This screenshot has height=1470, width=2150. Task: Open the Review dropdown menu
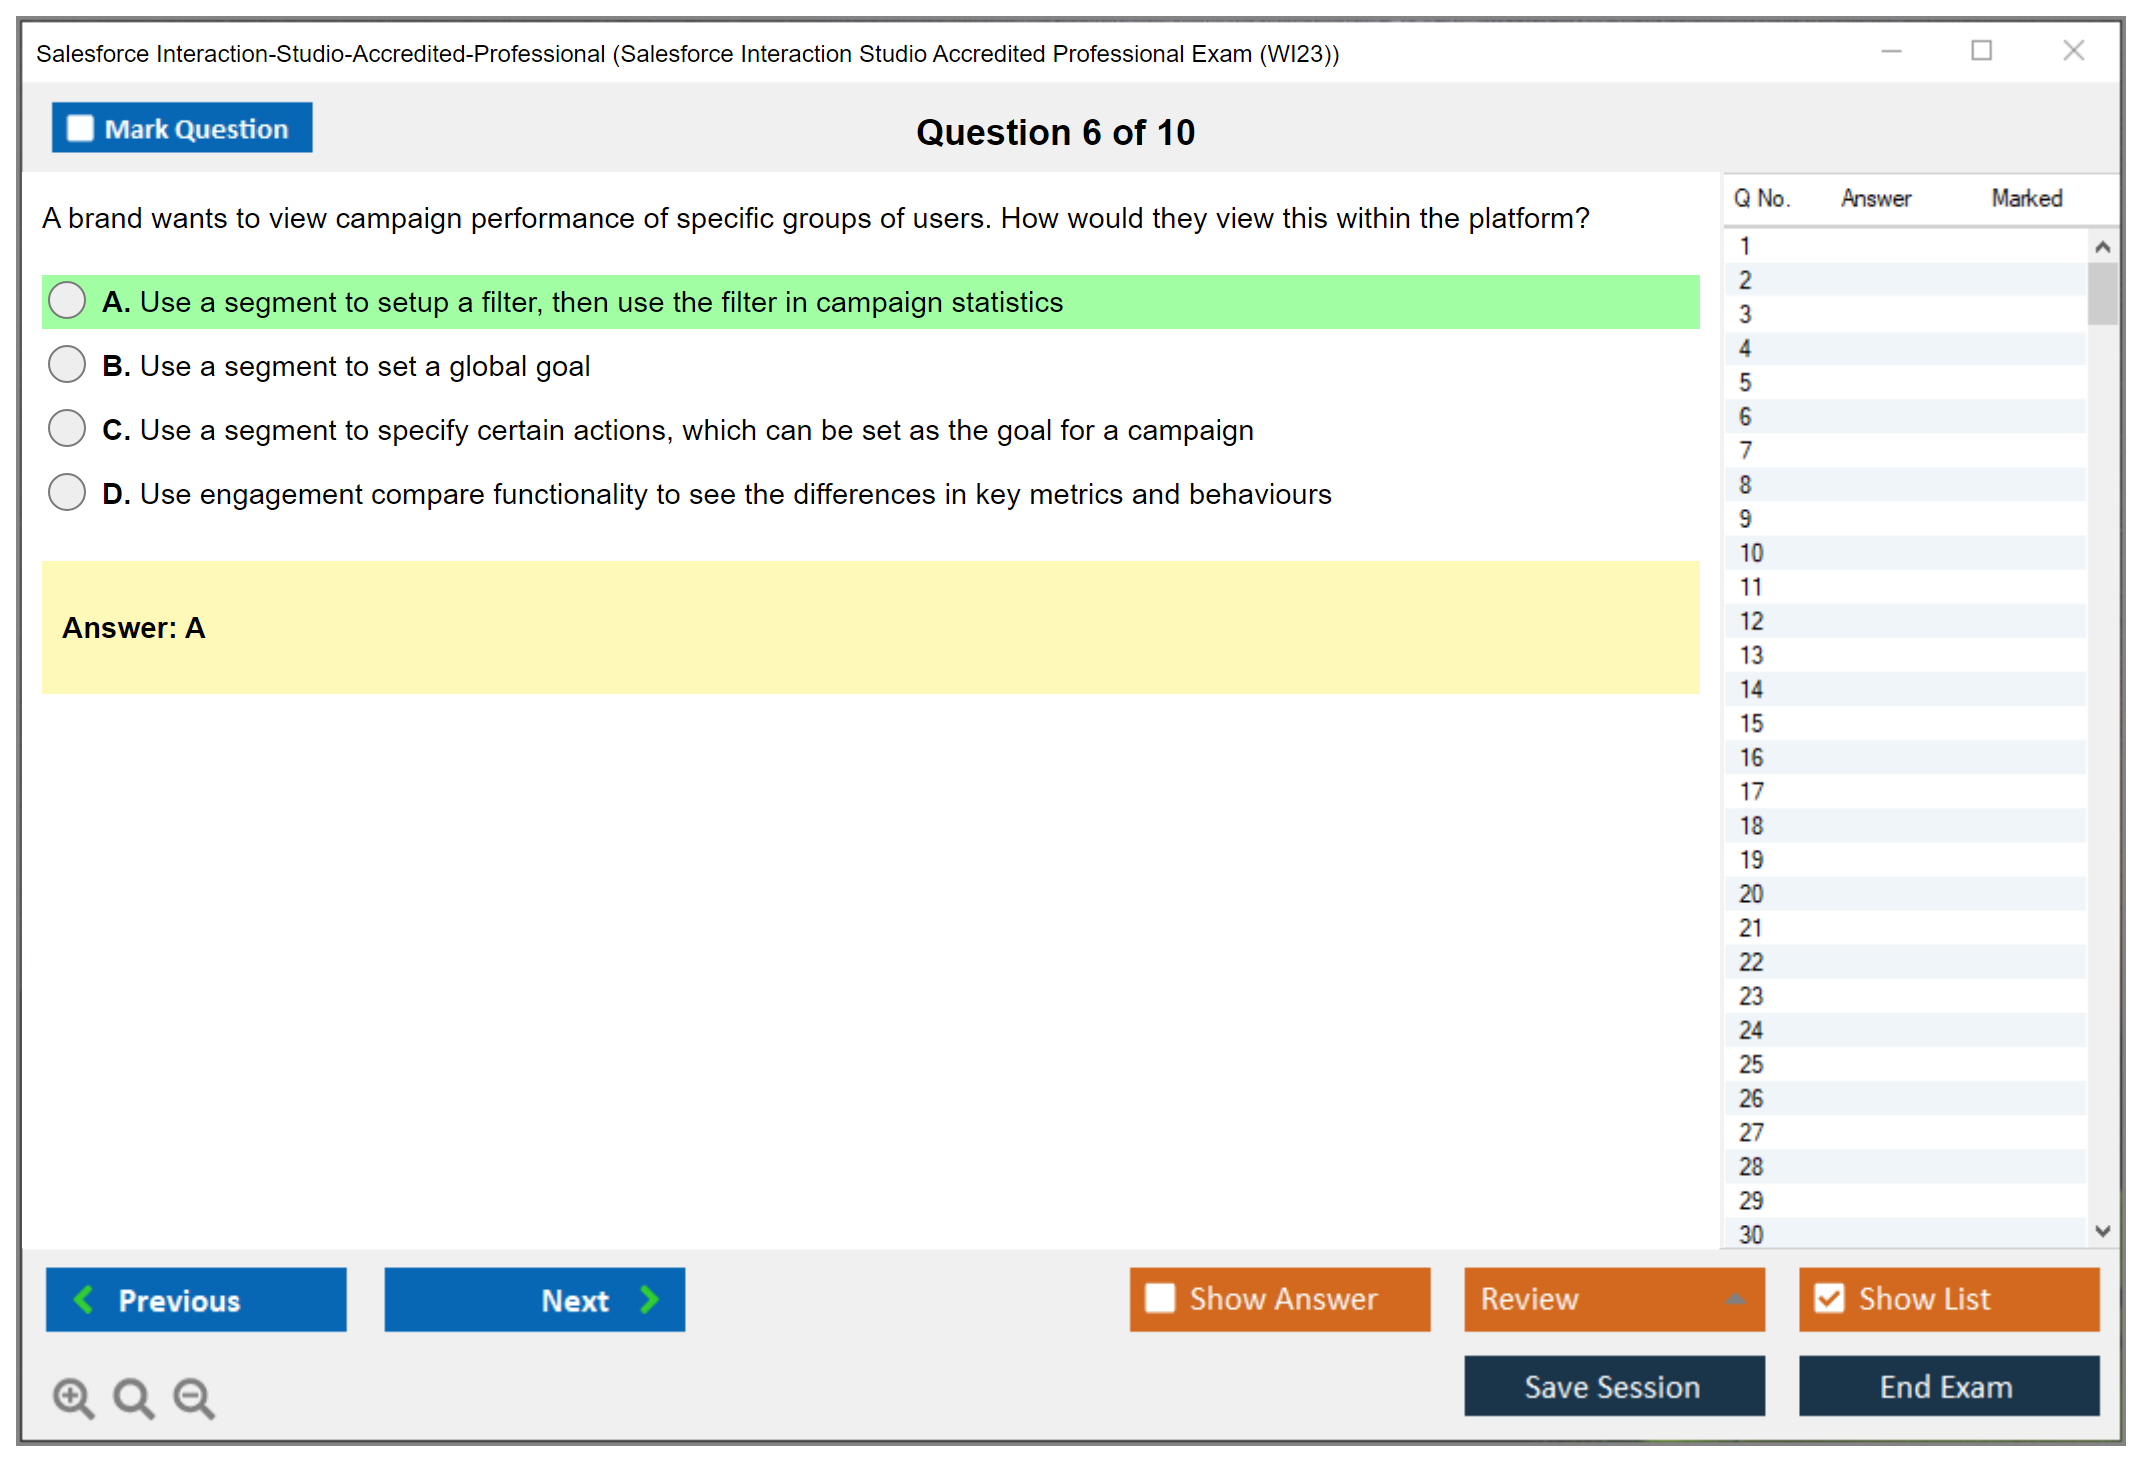pyautogui.click(x=1734, y=1299)
